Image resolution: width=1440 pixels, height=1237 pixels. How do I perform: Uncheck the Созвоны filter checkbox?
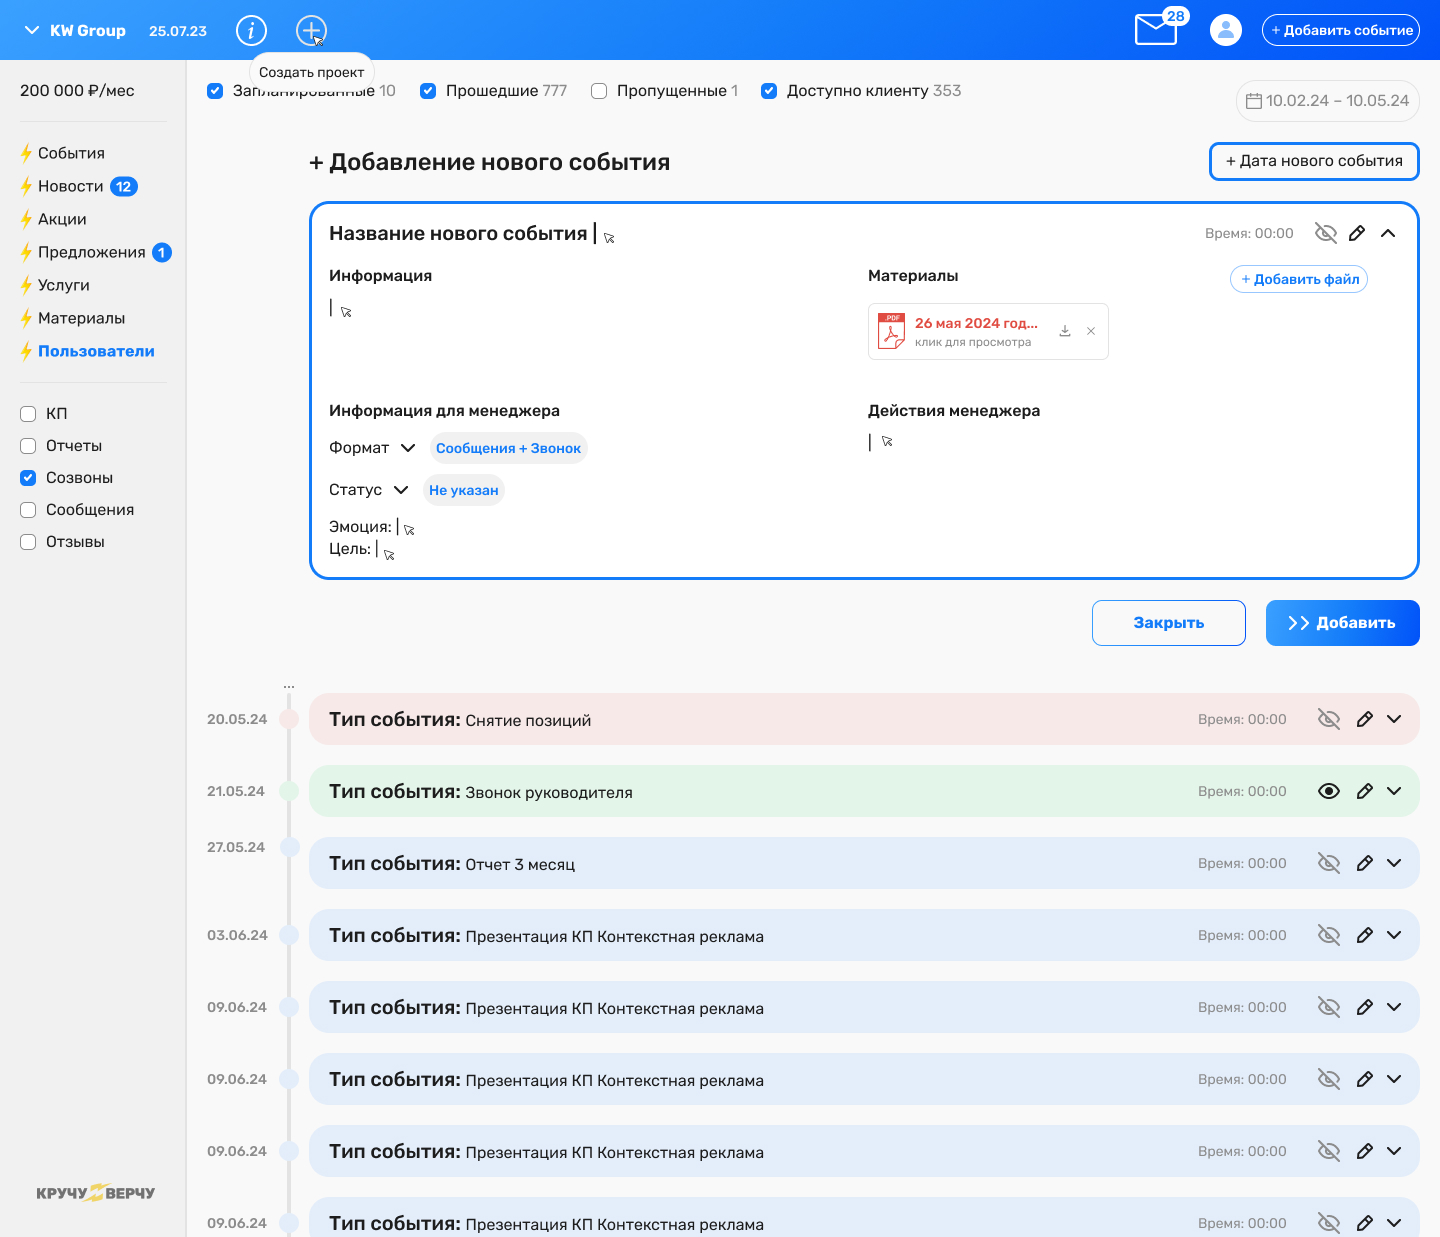[28, 478]
